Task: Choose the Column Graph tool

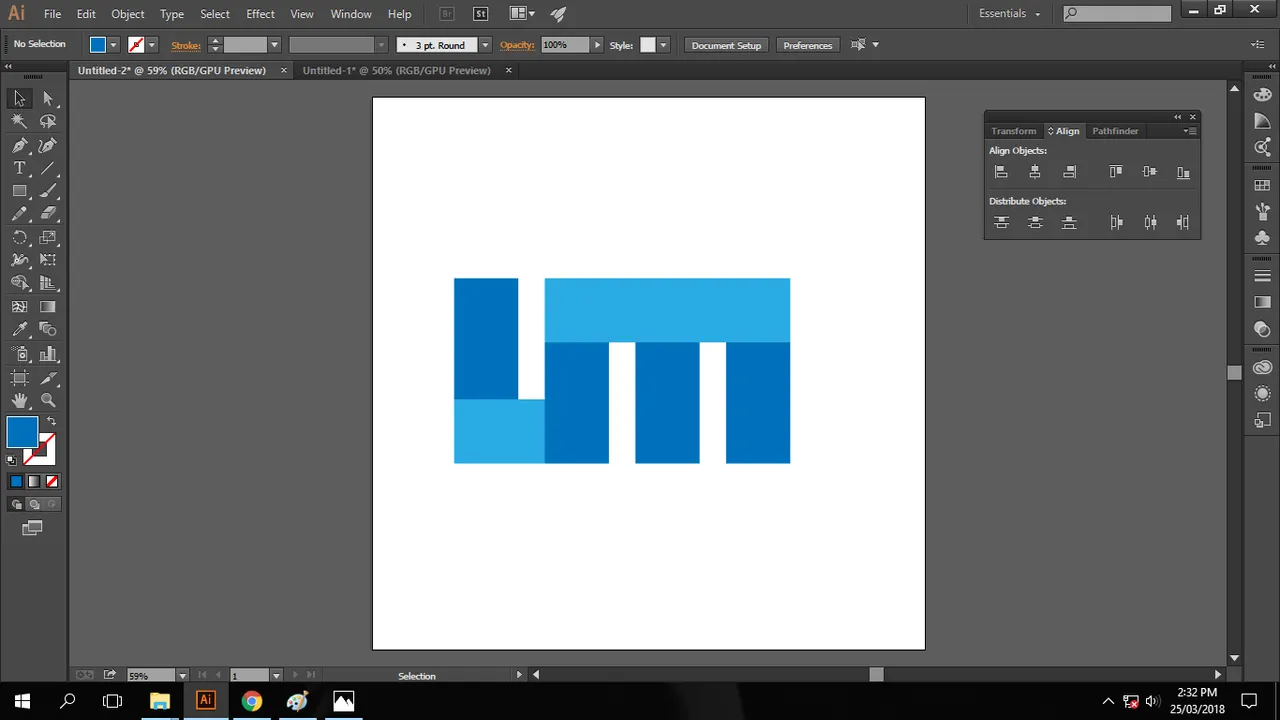Action: (48, 354)
